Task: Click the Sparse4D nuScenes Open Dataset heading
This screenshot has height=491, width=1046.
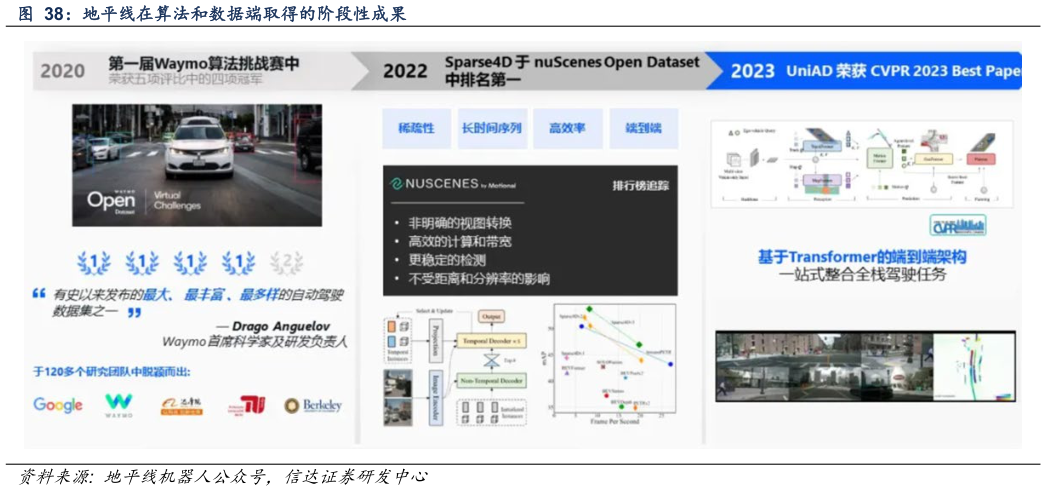Action: click(x=572, y=71)
